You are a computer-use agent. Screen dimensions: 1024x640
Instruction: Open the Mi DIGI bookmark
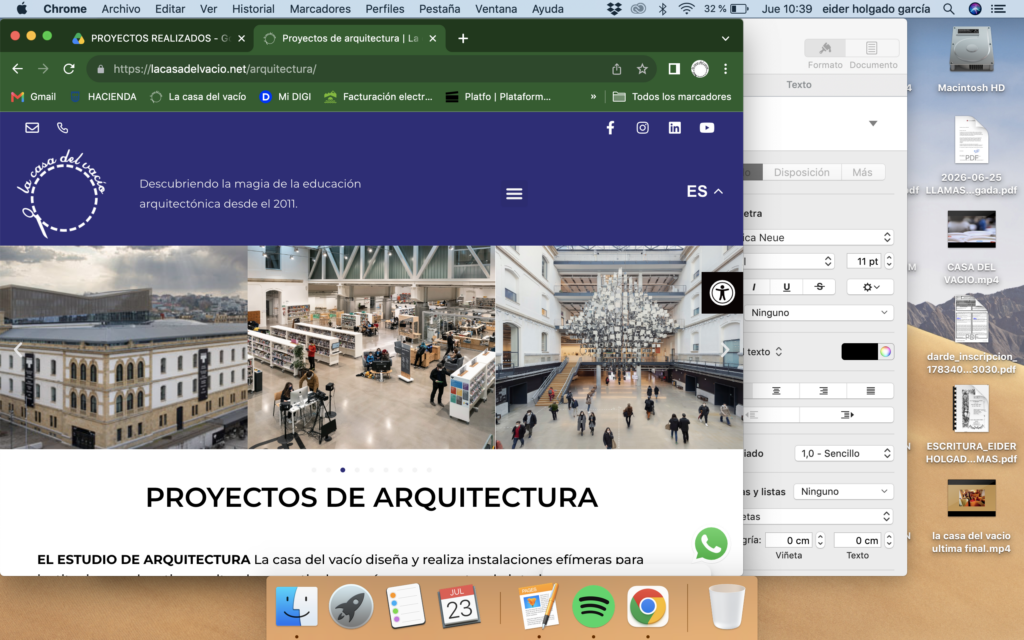click(285, 97)
